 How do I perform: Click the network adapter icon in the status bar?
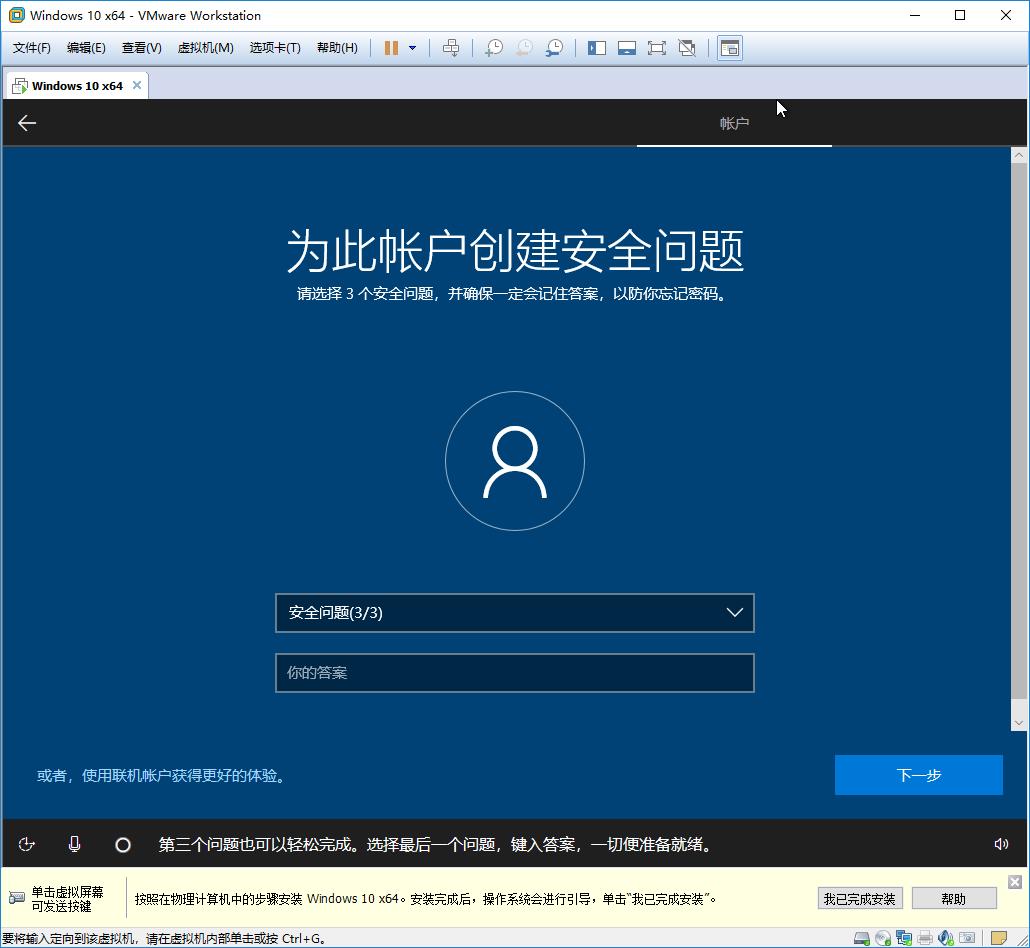pyautogui.click(x=904, y=938)
